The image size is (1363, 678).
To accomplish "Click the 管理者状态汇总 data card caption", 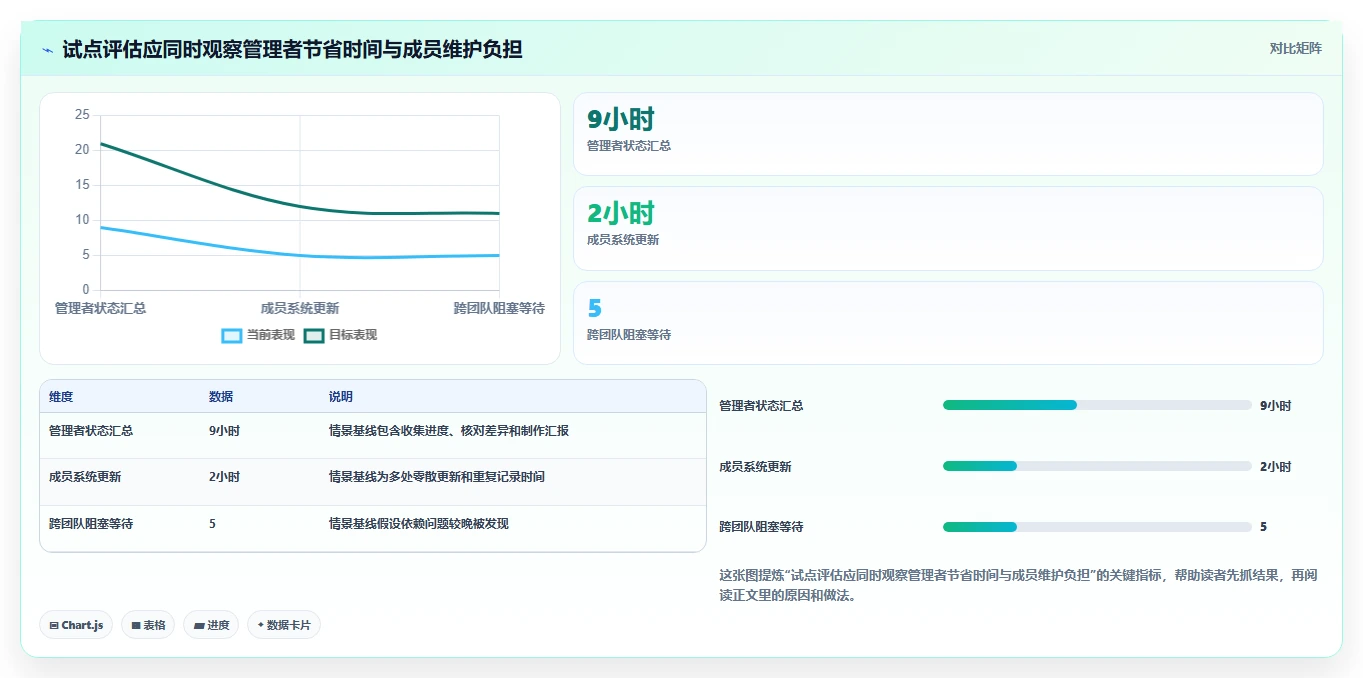I will coord(629,146).
